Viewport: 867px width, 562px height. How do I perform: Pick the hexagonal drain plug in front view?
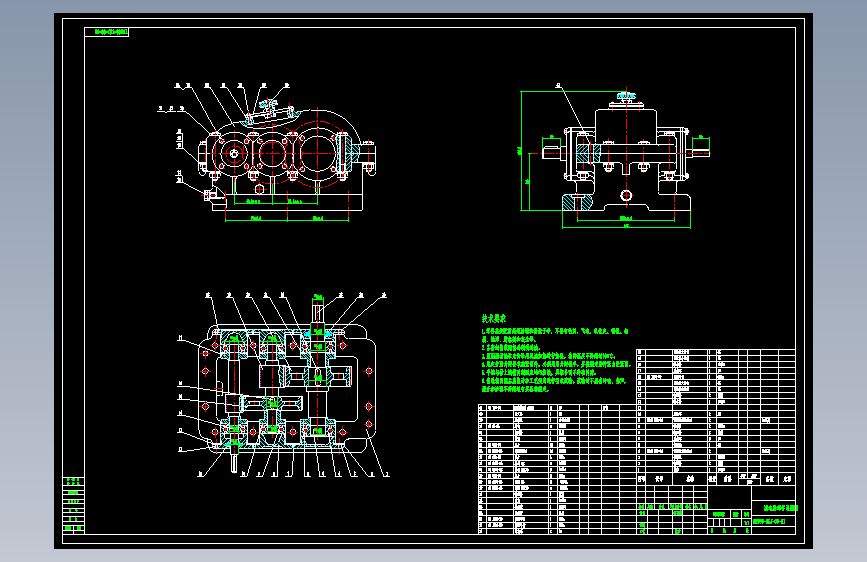click(x=259, y=189)
